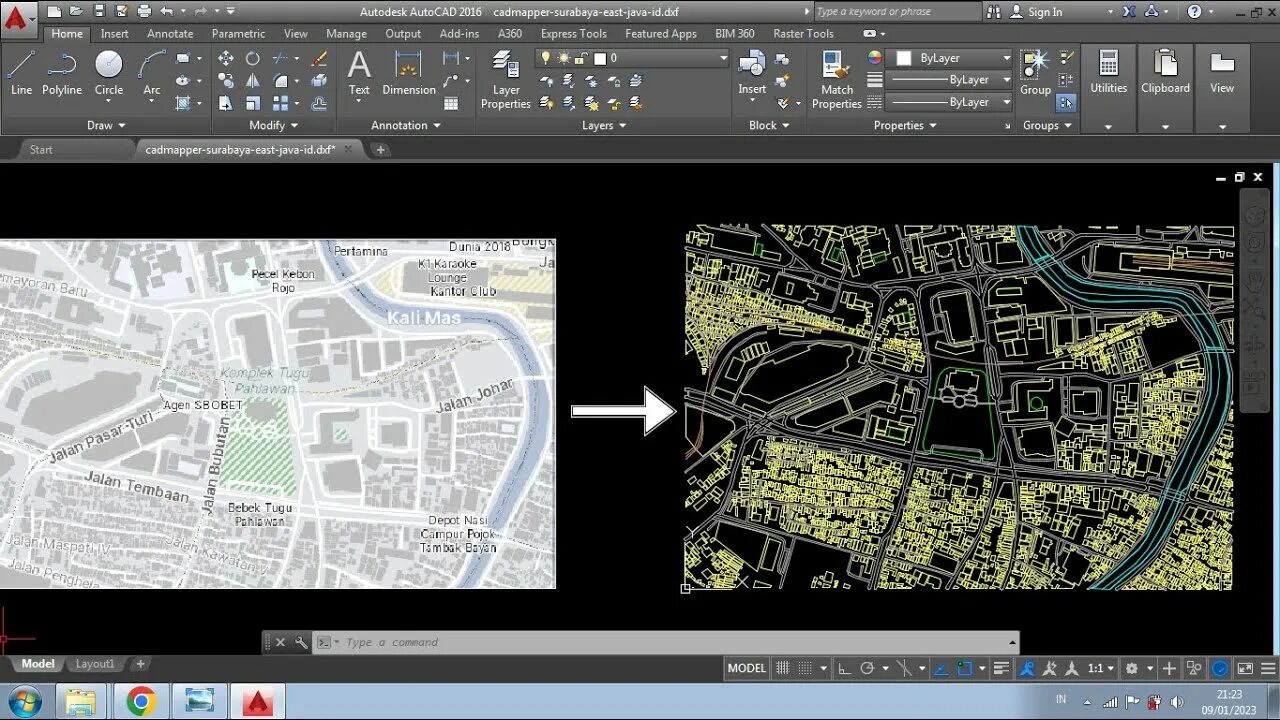1280x720 pixels.
Task: Toggle snap mode in status bar
Action: tap(804, 668)
